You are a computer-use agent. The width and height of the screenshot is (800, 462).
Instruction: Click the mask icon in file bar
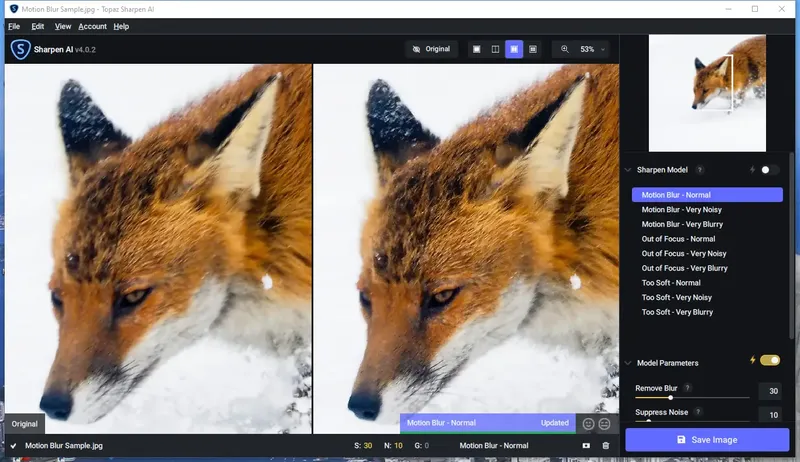point(586,445)
